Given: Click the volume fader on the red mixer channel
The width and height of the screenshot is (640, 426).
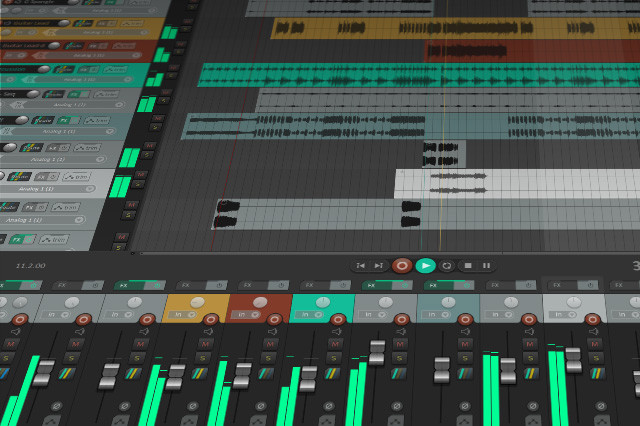Looking at the screenshot, I should pos(242,374).
